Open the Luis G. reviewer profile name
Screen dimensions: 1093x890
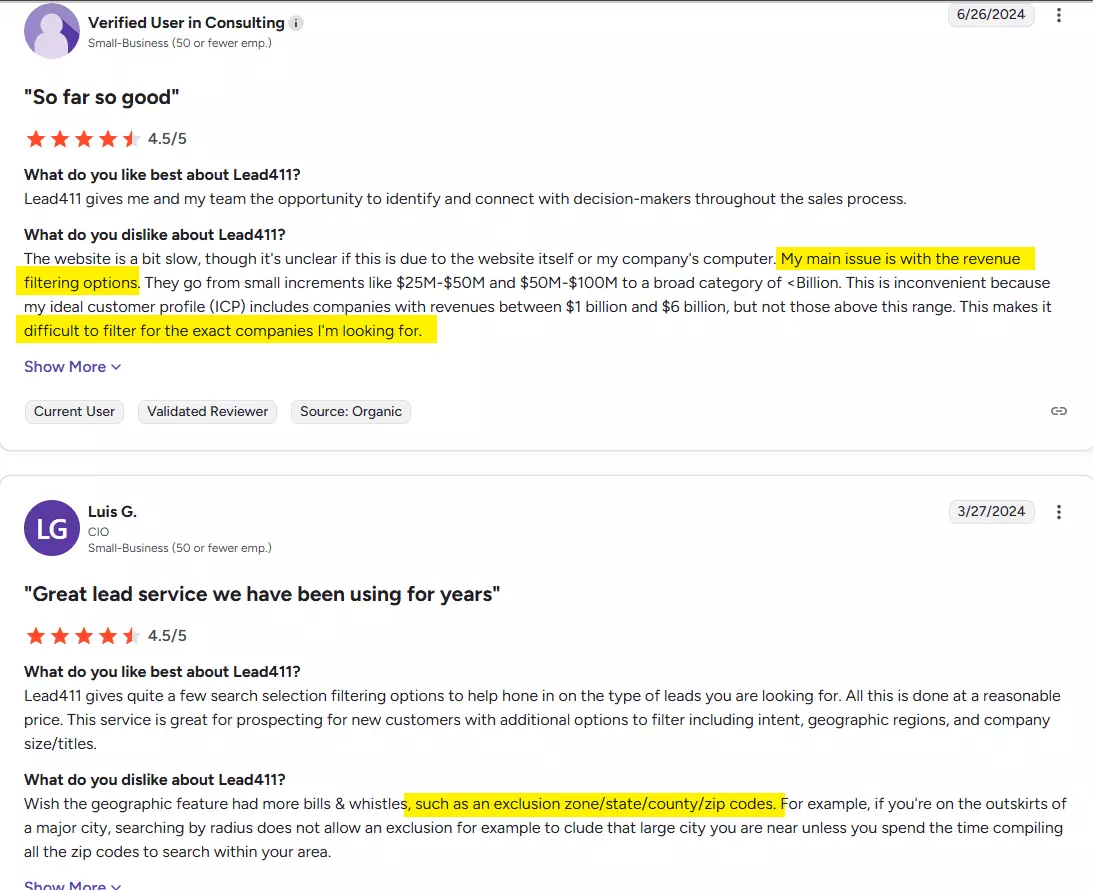[112, 511]
